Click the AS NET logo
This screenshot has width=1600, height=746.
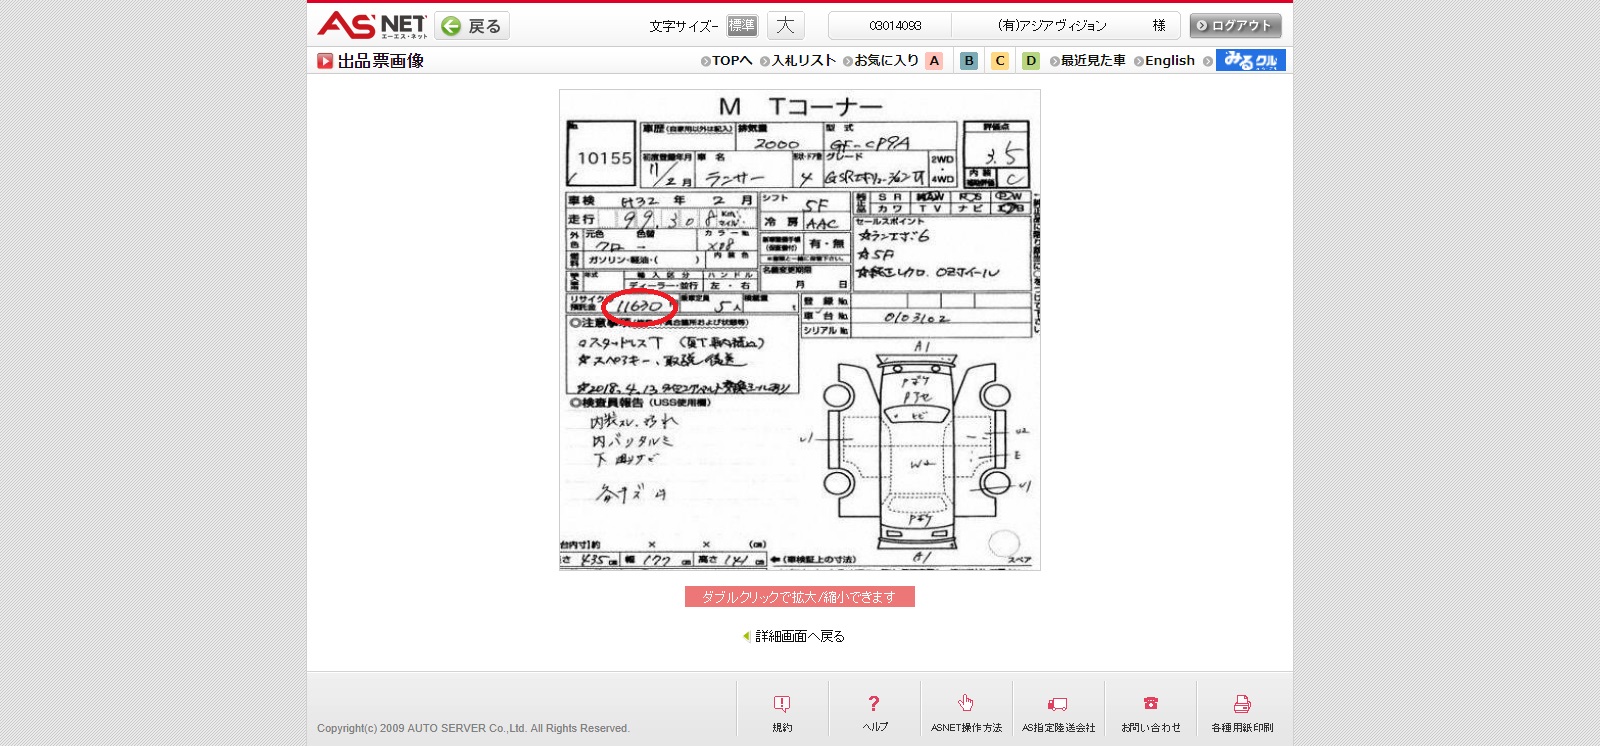[372, 25]
